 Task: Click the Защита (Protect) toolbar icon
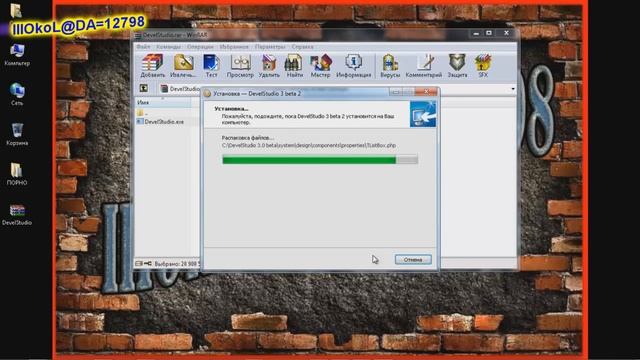click(457, 66)
